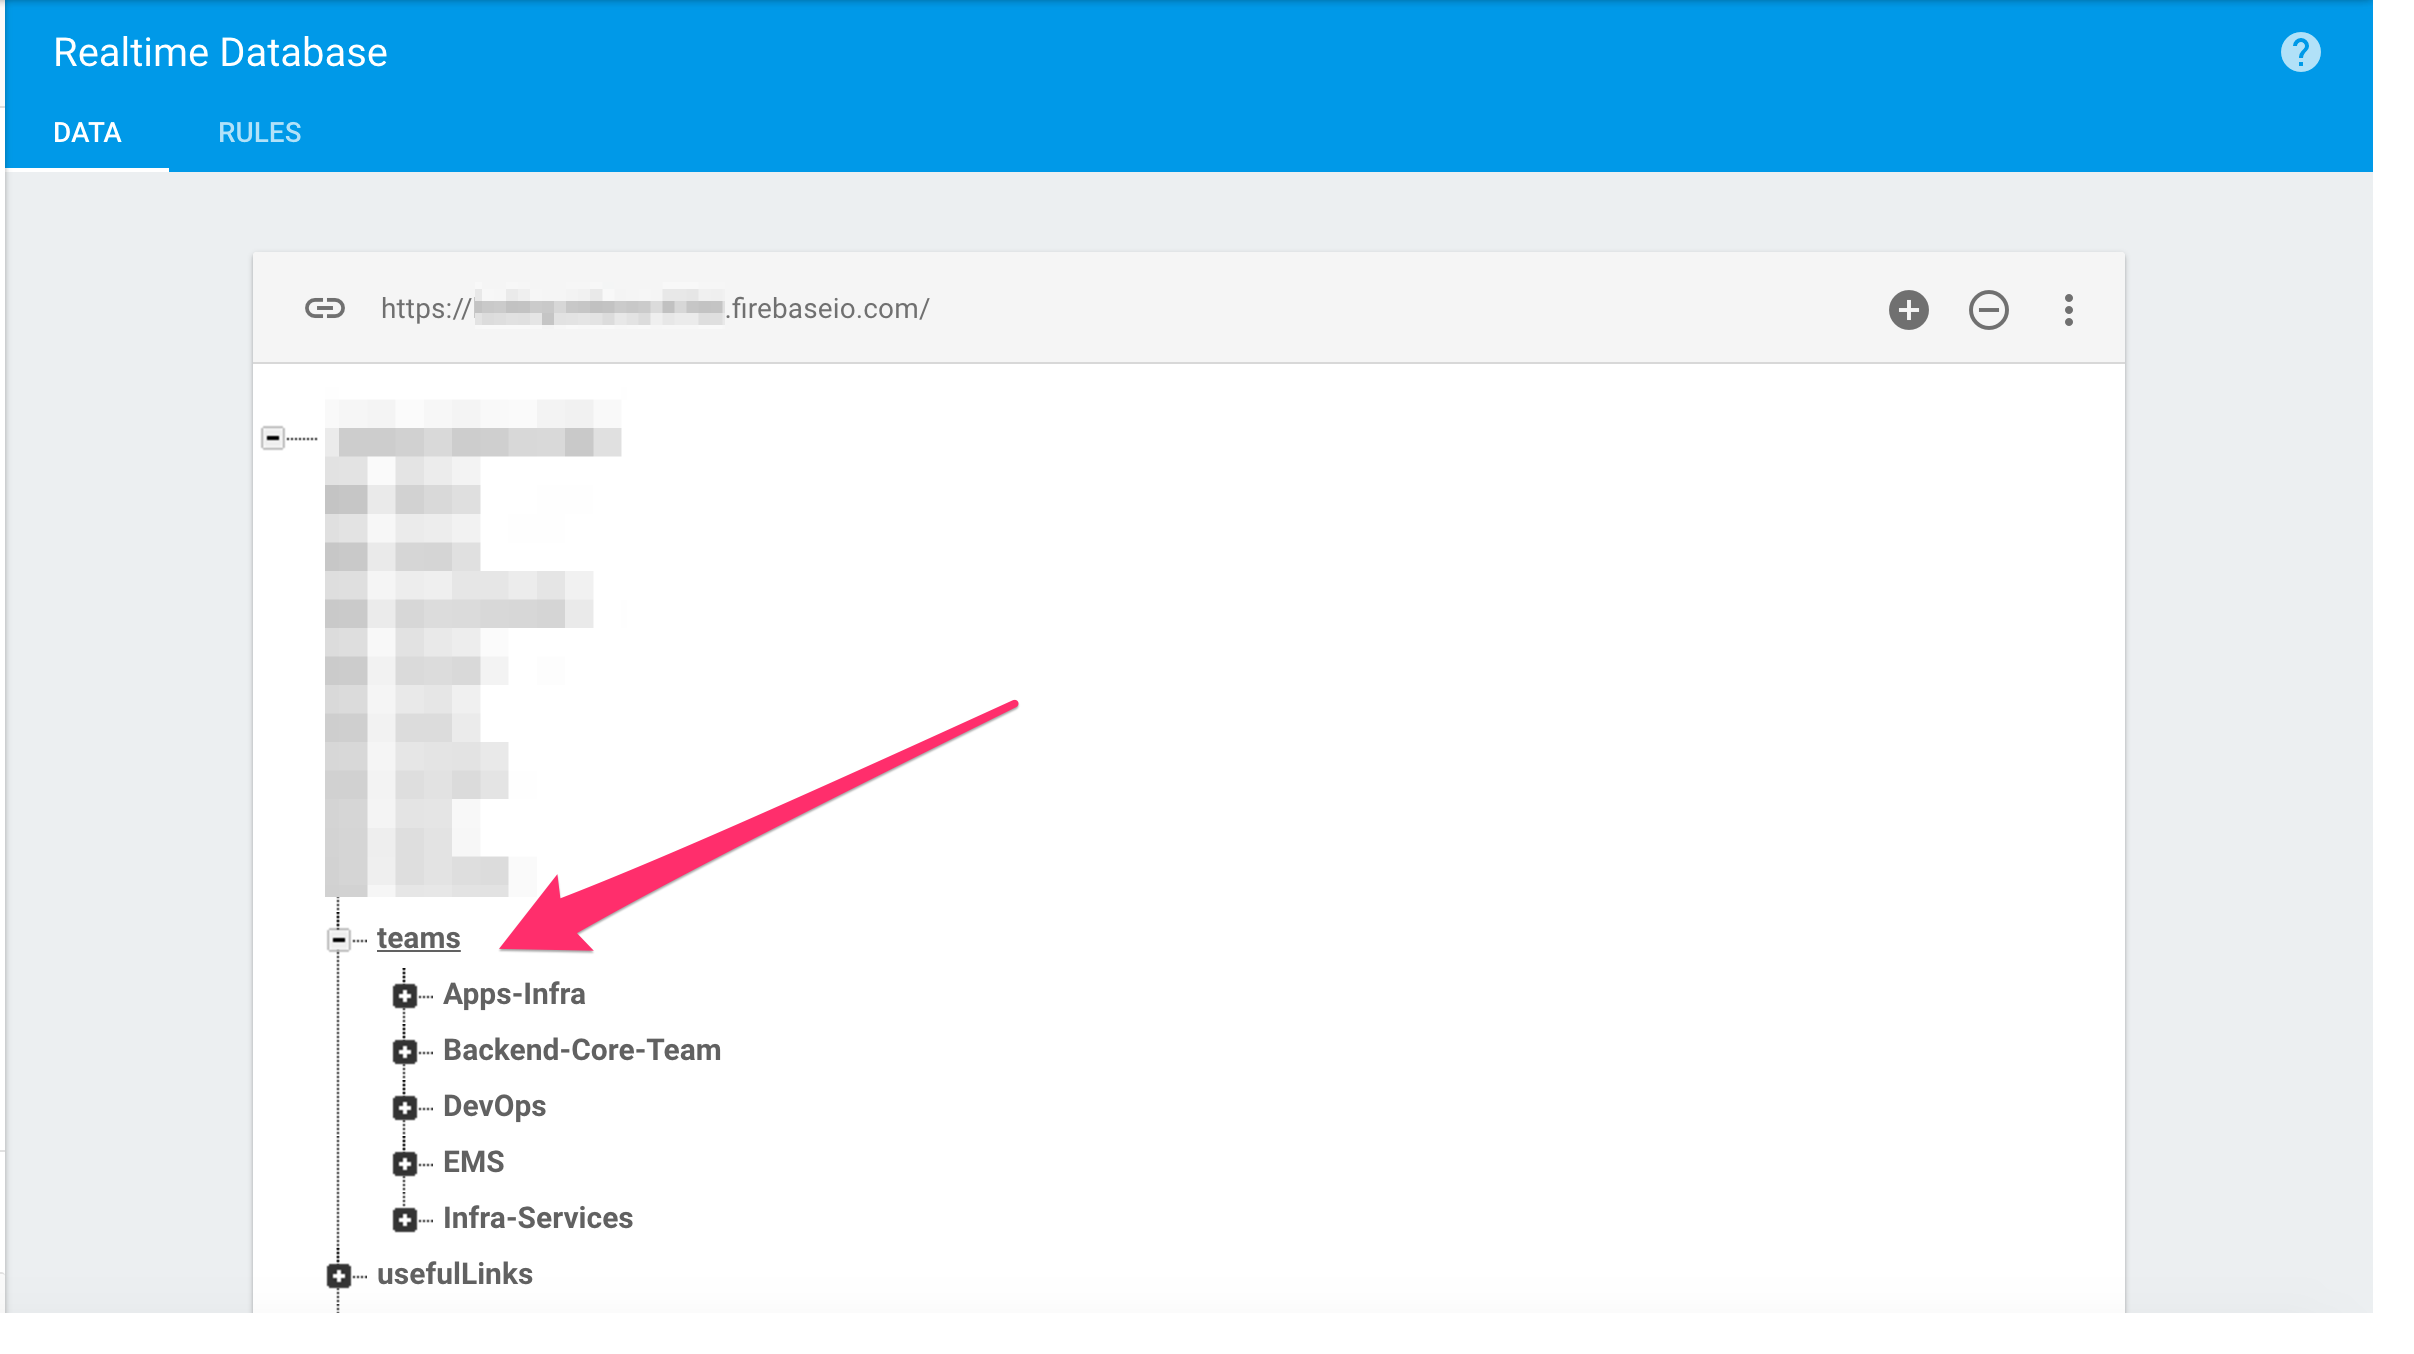This screenshot has height=1354, width=2414.
Task: Select the Infra-Services label
Action: 537,1218
